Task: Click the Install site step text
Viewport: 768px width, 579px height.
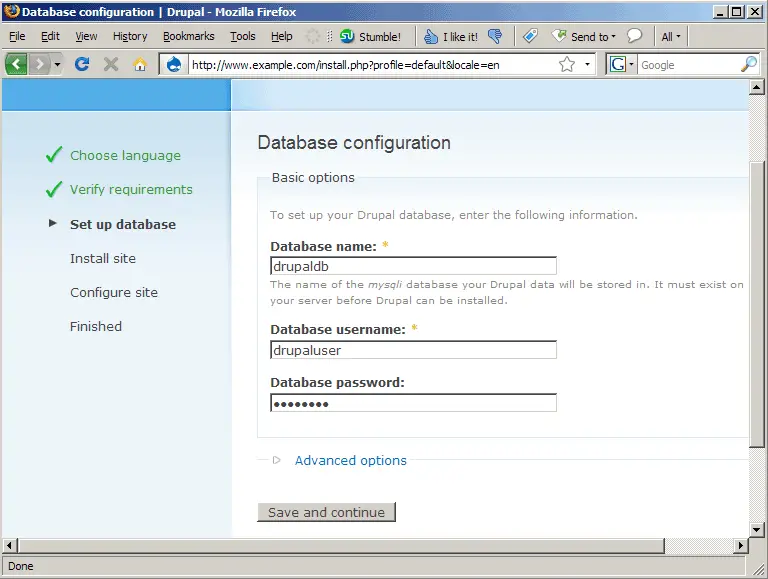Action: pos(103,258)
